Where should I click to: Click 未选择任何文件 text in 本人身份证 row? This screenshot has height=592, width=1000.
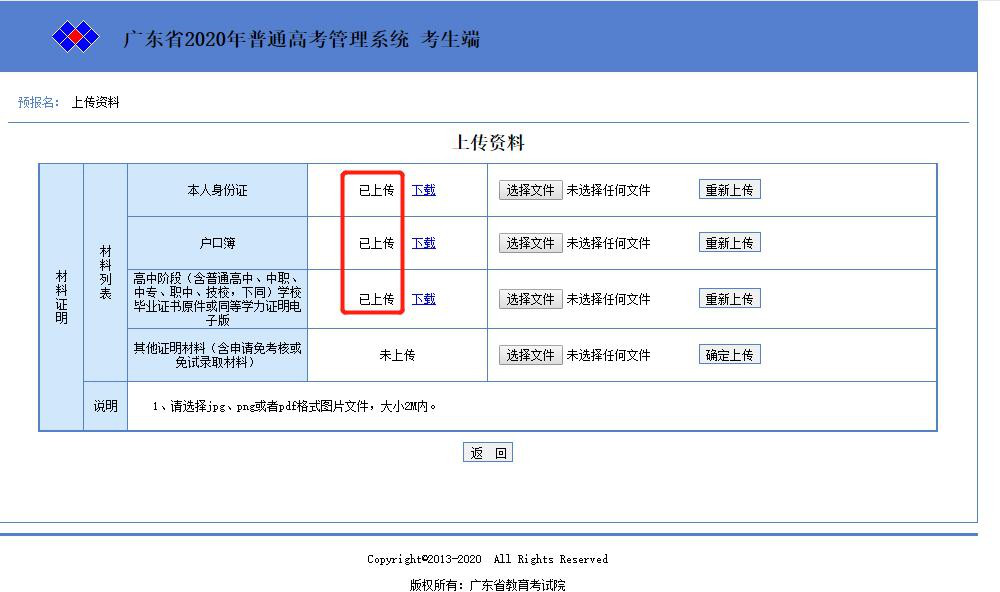pyautogui.click(x=608, y=190)
